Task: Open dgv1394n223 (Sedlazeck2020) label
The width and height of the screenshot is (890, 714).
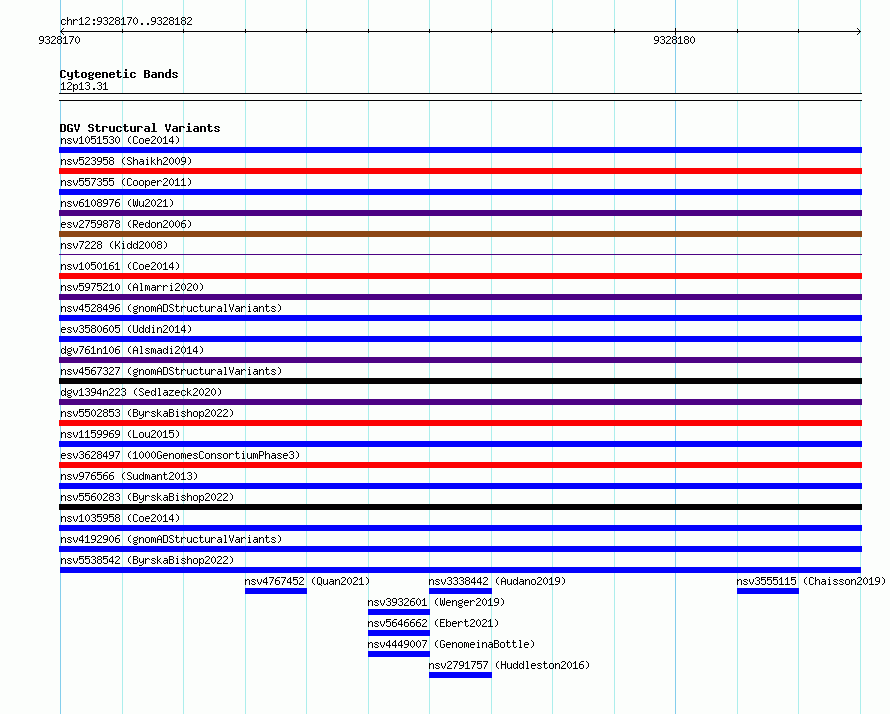Action: (141, 392)
